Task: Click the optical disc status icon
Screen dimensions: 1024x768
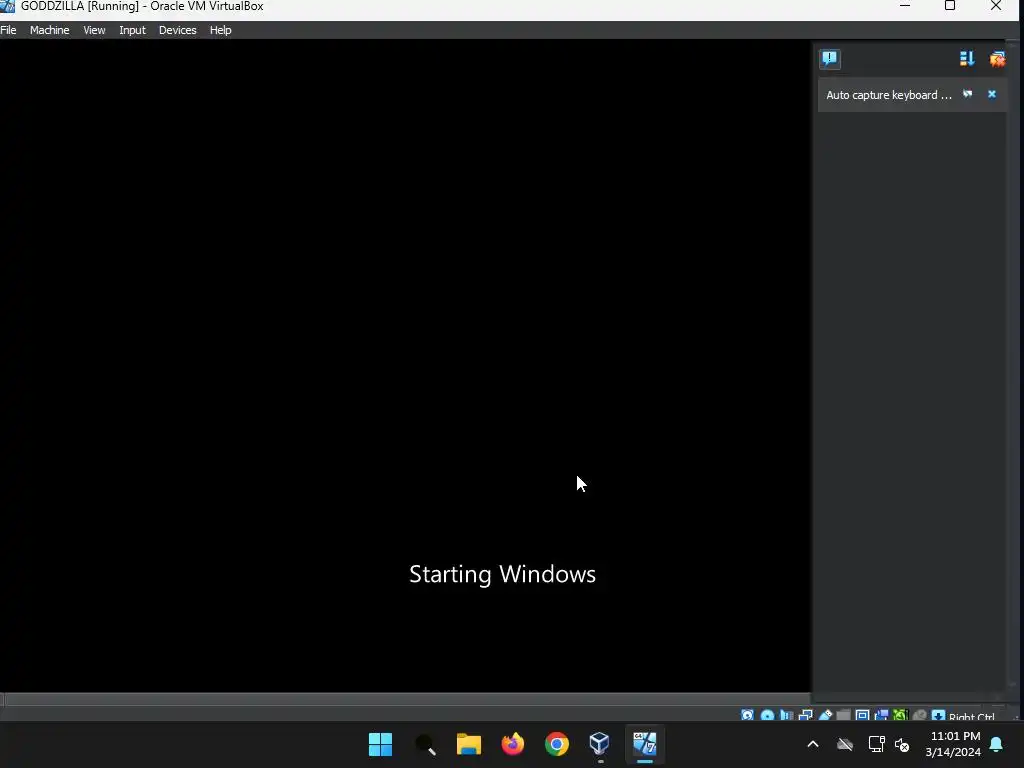Action: pyautogui.click(x=767, y=716)
